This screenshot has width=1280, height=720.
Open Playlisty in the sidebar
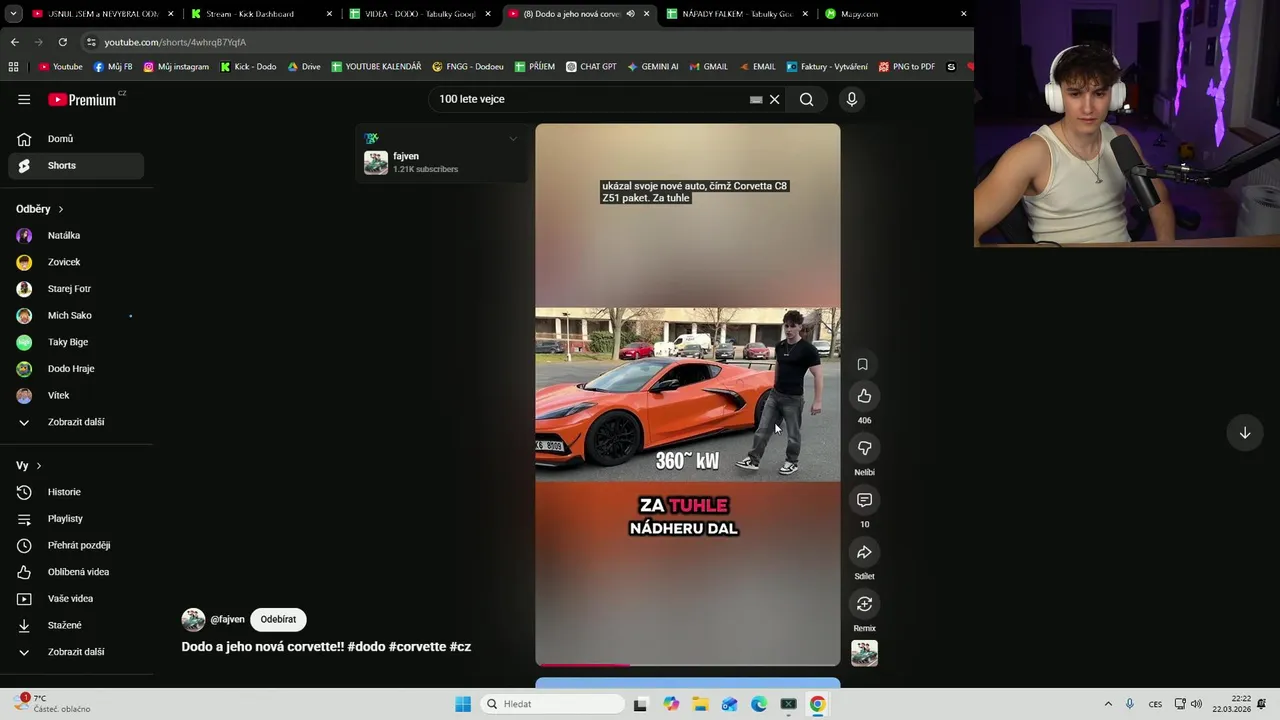pos(76,519)
